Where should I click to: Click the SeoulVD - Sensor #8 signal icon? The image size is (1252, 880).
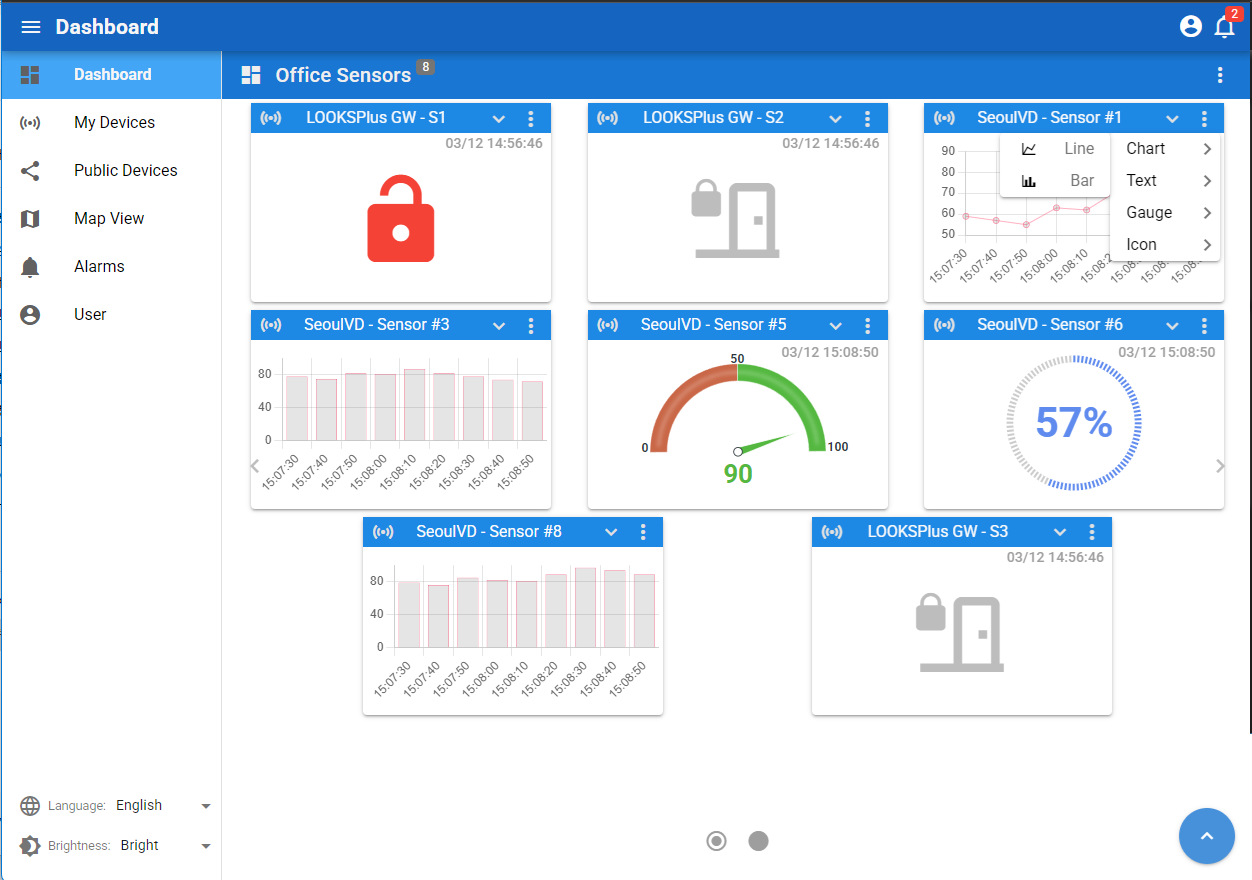(x=383, y=532)
